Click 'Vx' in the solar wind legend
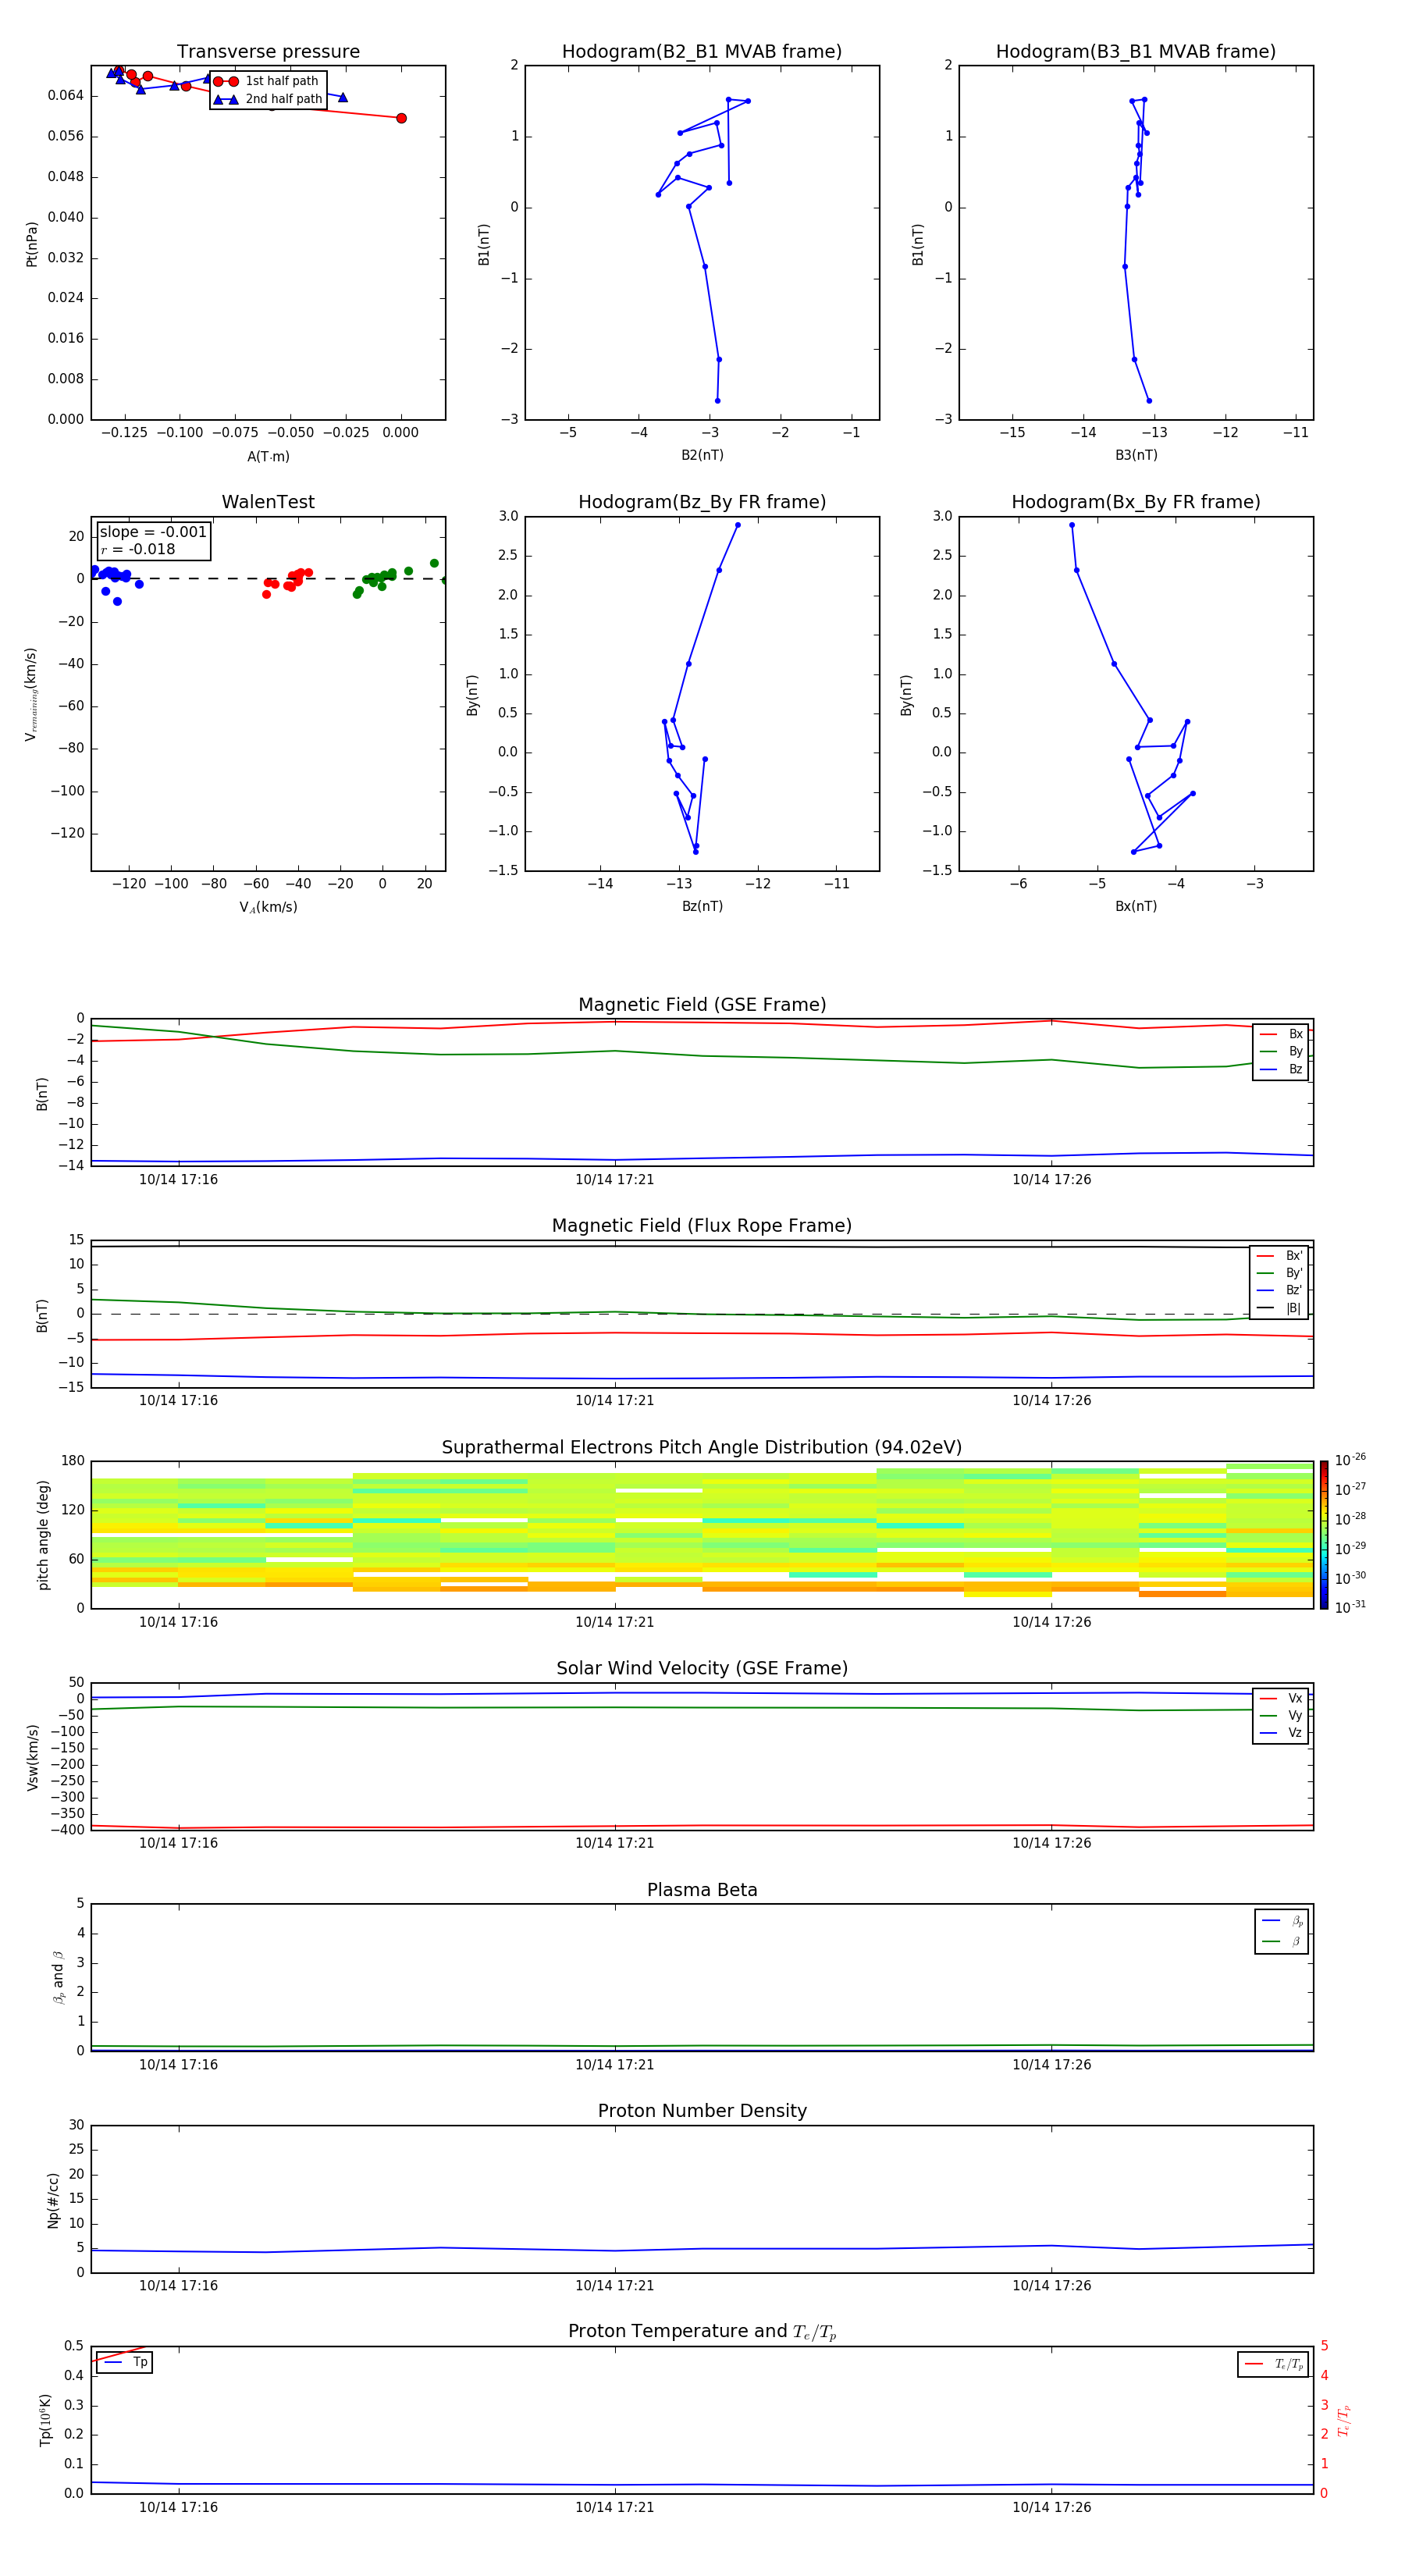This screenshot has width=1405, height=2576. [1282, 1698]
